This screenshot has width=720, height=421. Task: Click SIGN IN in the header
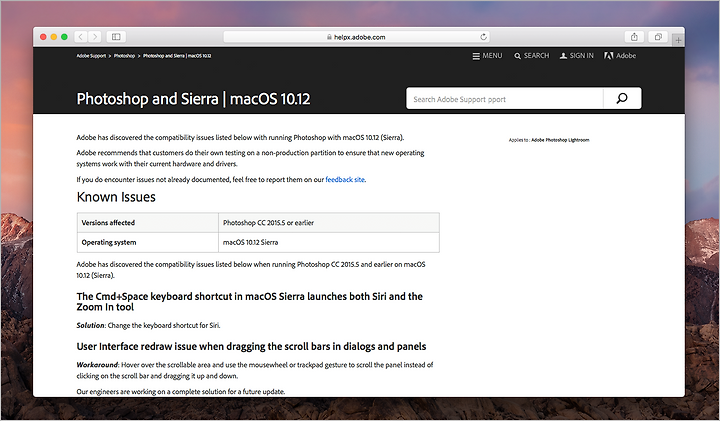click(x=576, y=56)
